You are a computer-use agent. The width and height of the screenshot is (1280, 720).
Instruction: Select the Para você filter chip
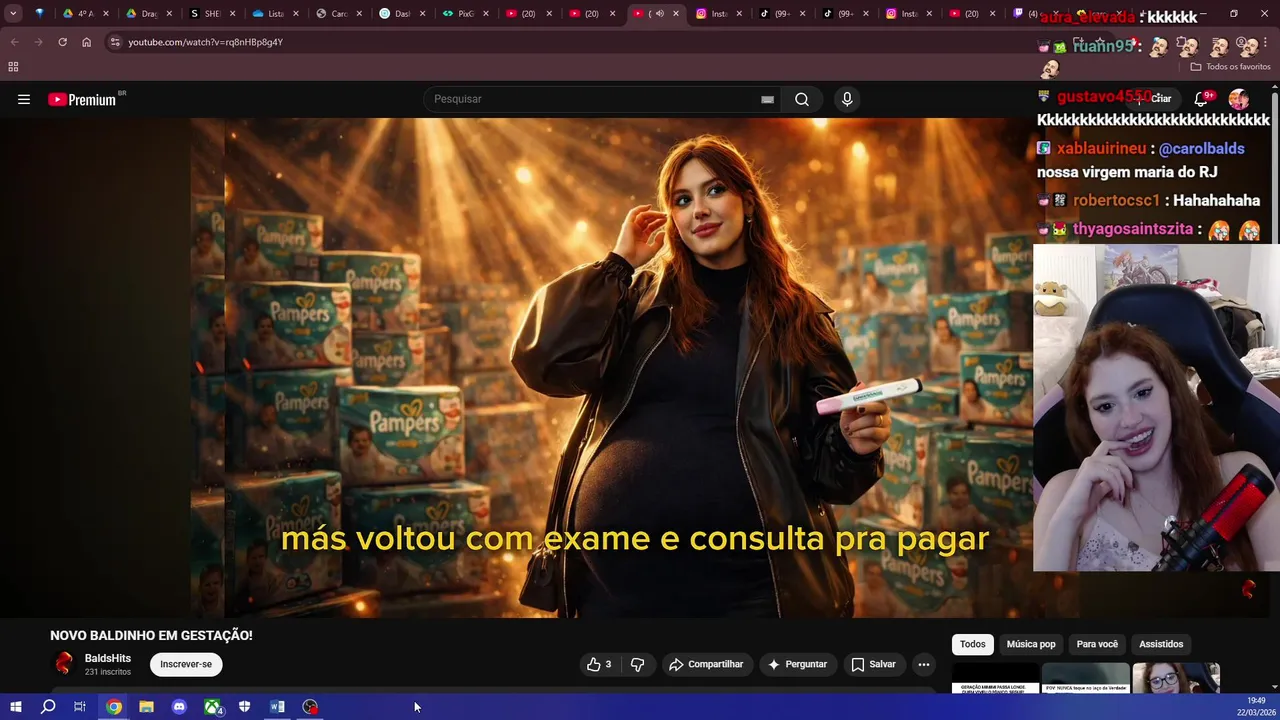(x=1097, y=644)
